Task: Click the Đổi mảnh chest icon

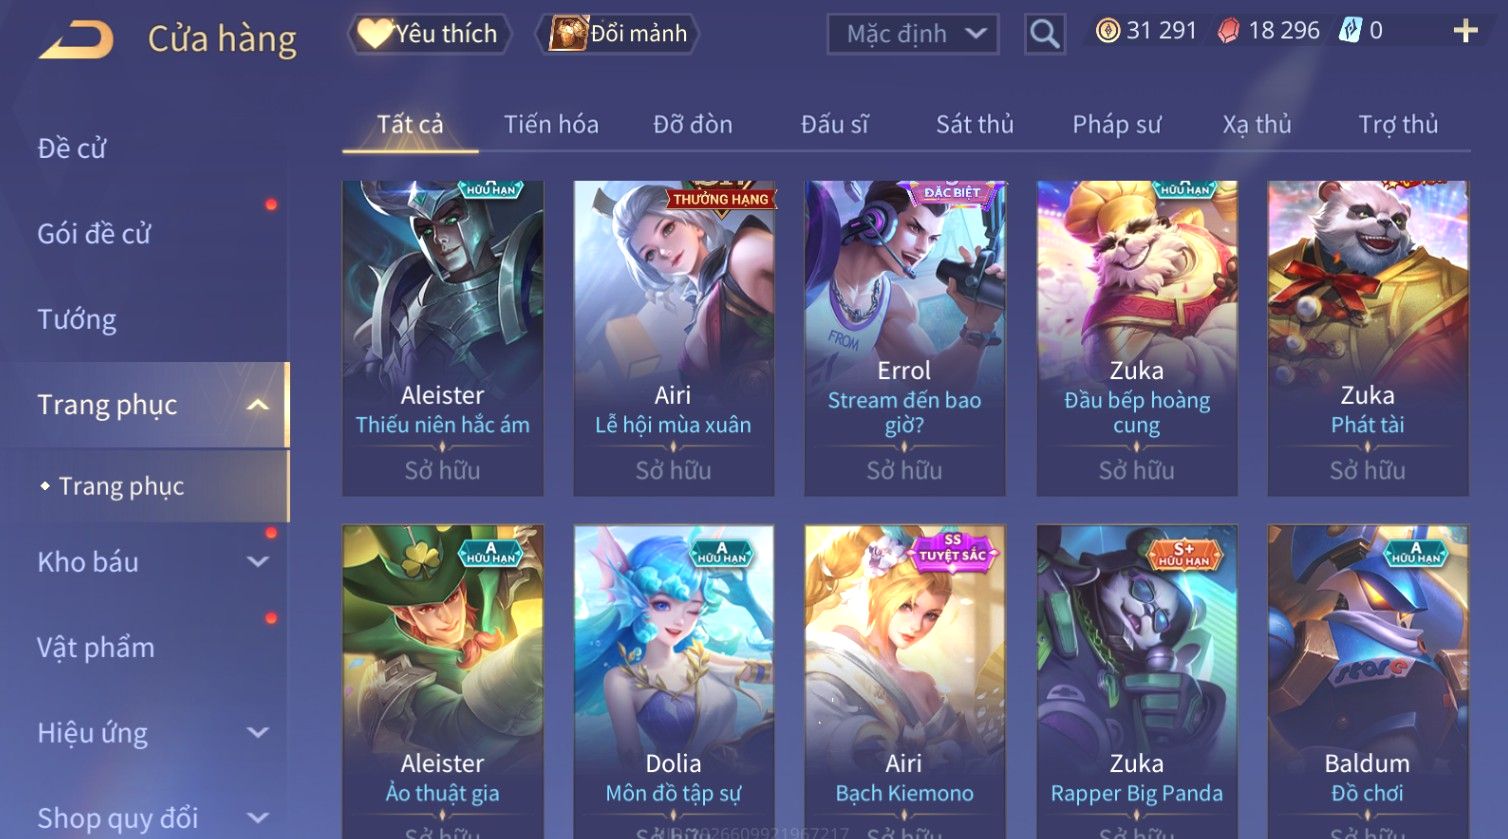Action: (x=568, y=34)
